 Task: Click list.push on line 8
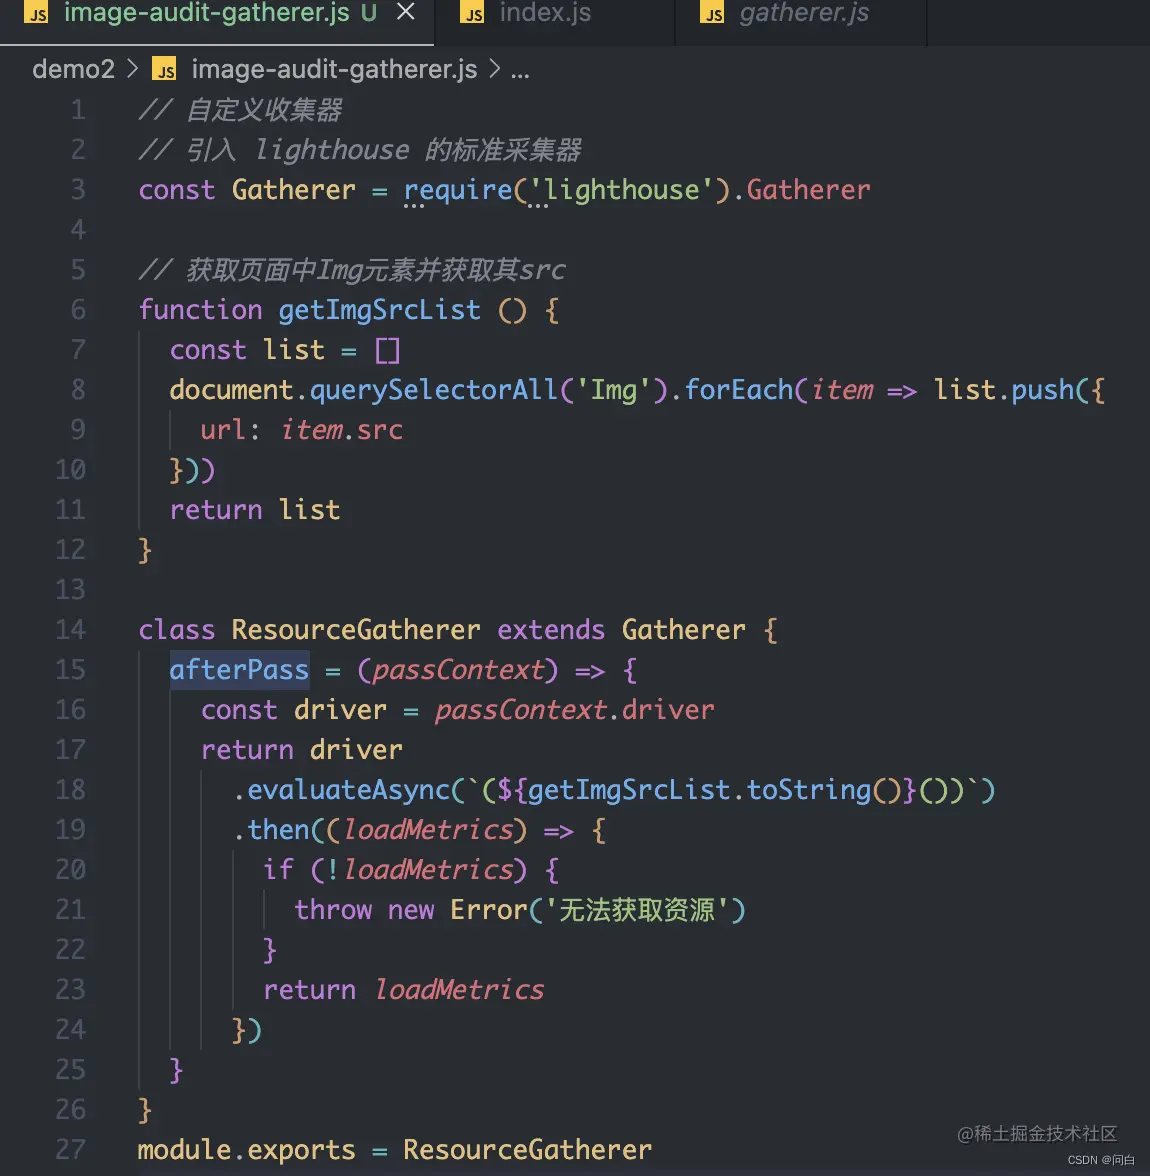[x=1004, y=390]
